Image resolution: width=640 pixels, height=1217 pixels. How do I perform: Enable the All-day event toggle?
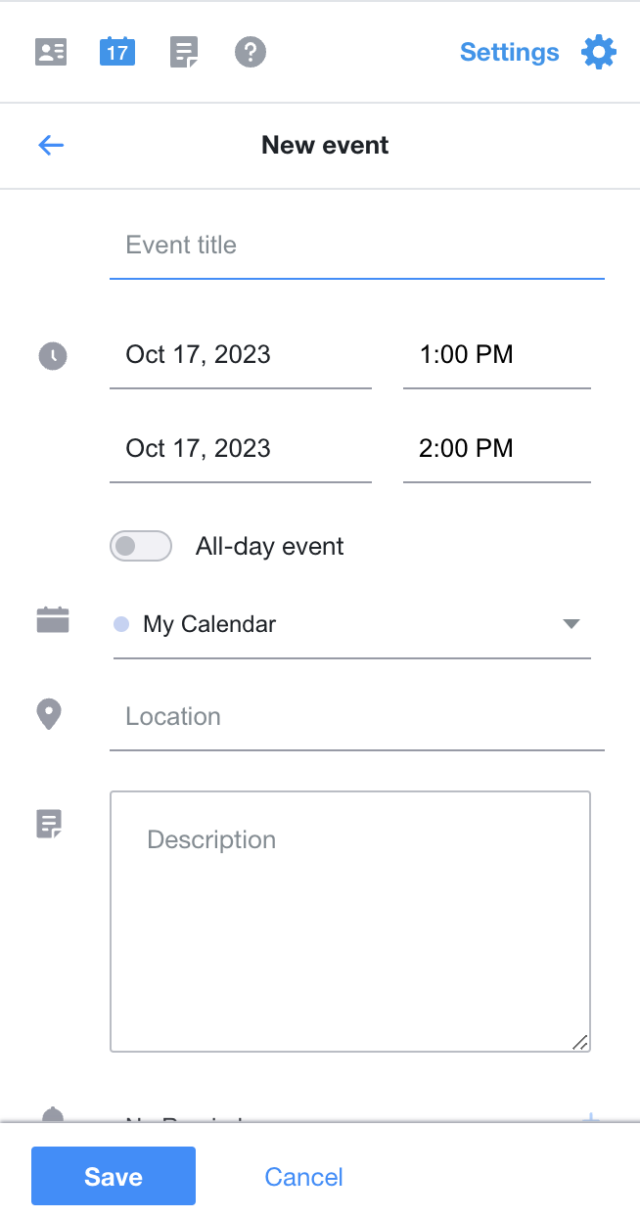point(140,546)
